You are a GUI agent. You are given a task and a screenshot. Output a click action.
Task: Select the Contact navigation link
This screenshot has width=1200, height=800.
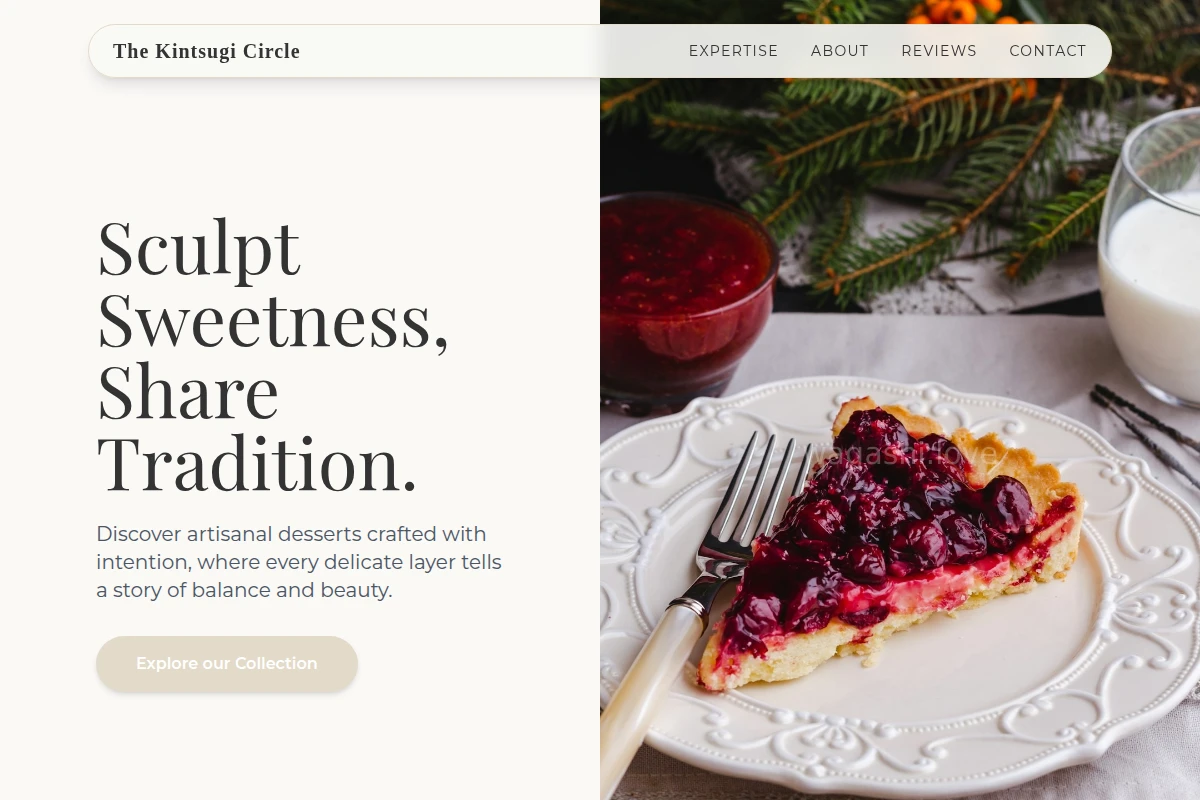tap(1047, 51)
